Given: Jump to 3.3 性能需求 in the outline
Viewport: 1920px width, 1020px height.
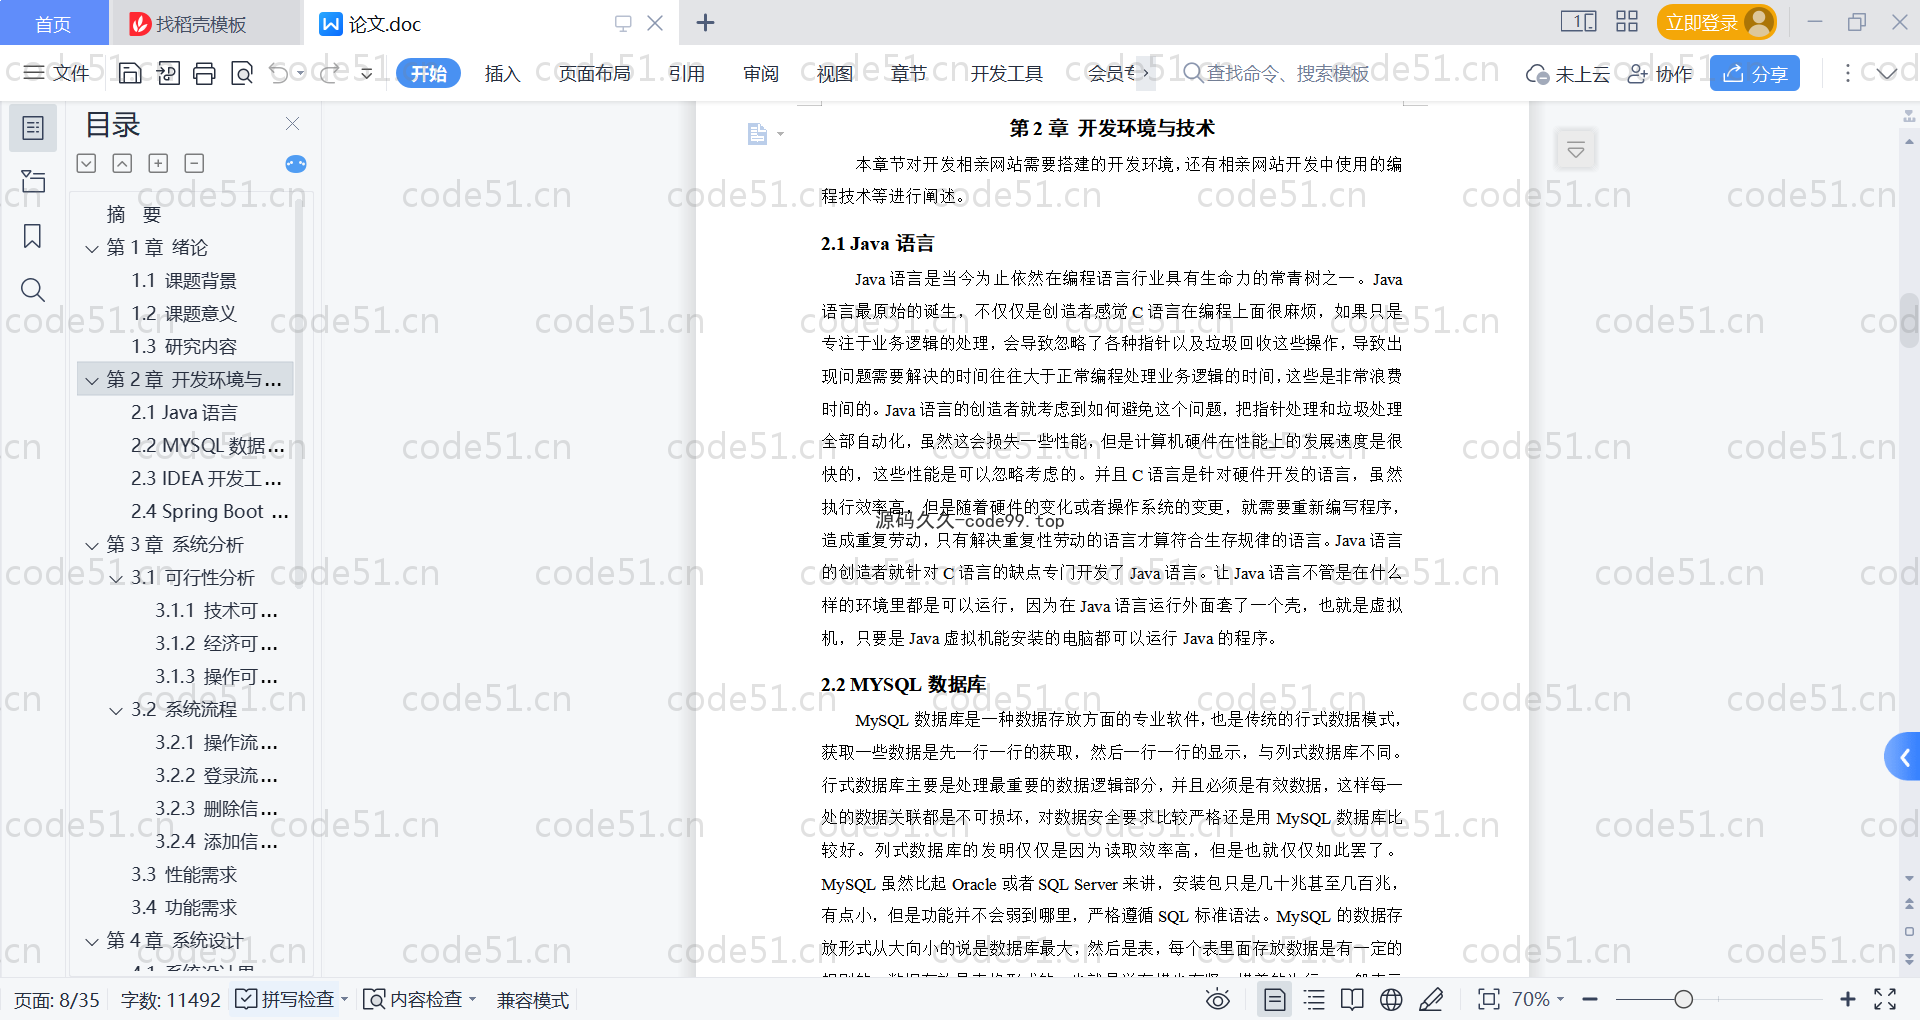Looking at the screenshot, I should 184,874.
